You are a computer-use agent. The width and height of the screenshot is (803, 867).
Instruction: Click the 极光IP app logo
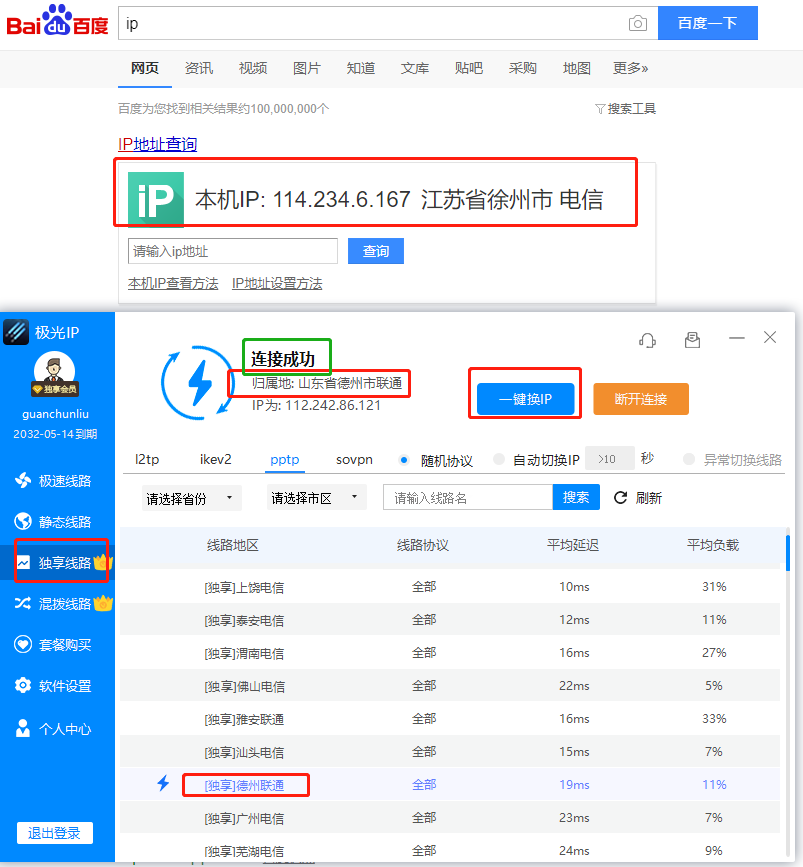point(16,332)
